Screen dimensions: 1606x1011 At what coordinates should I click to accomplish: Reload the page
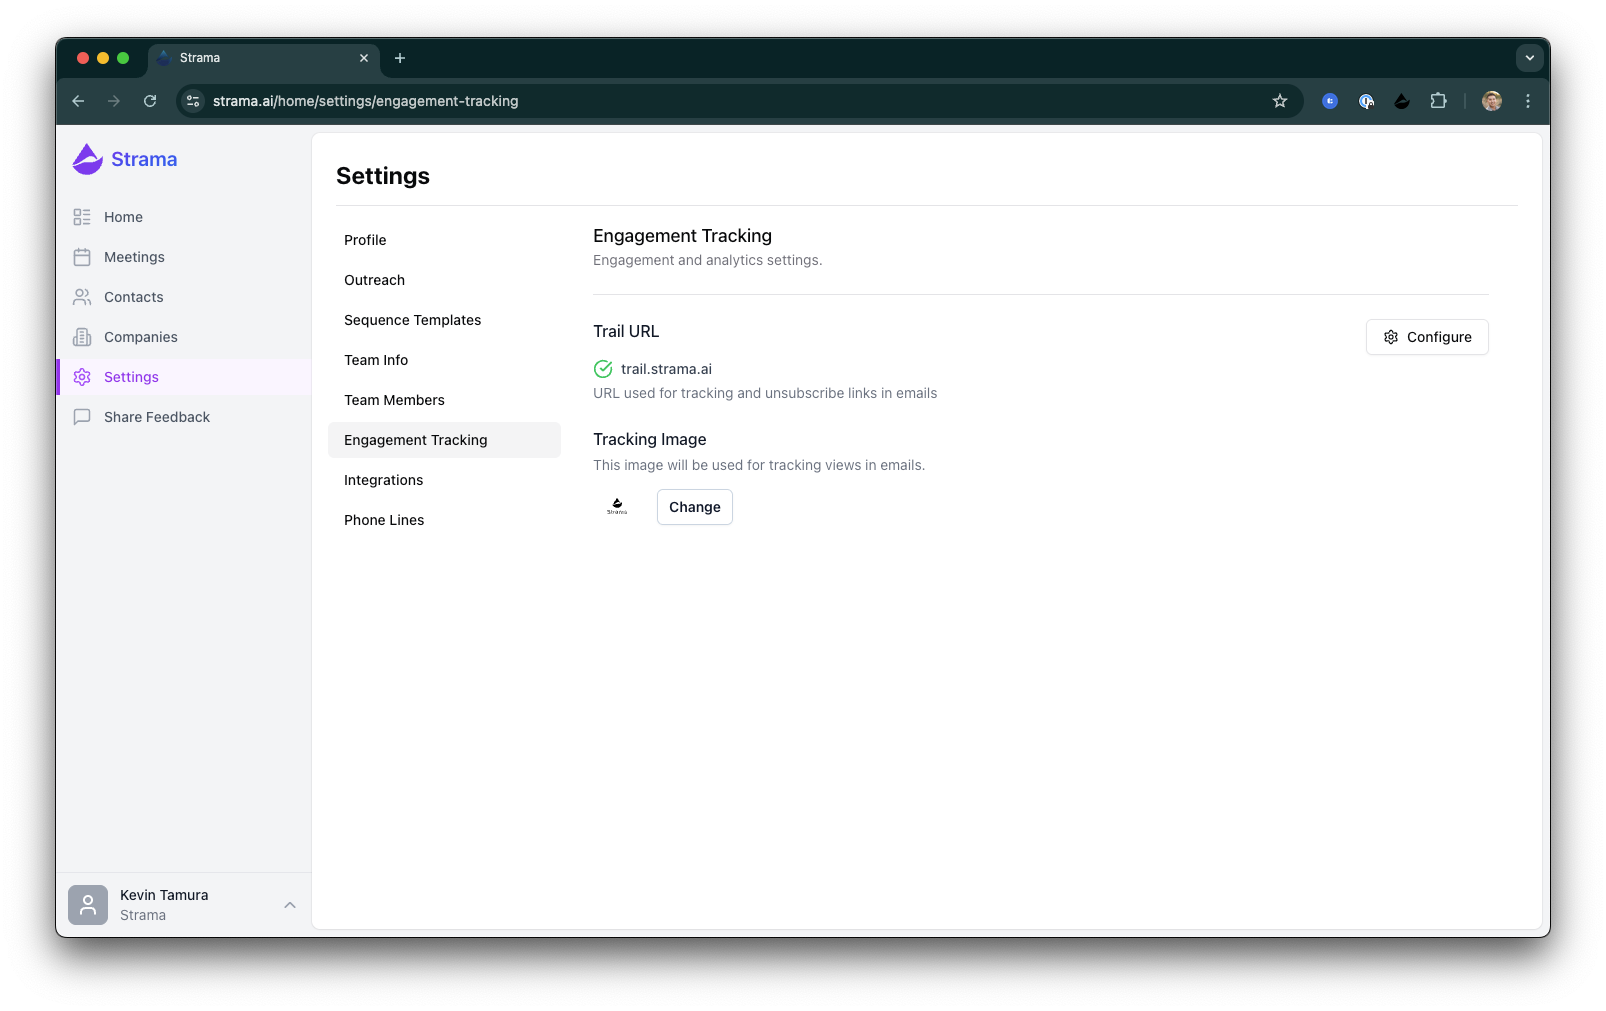coord(150,101)
